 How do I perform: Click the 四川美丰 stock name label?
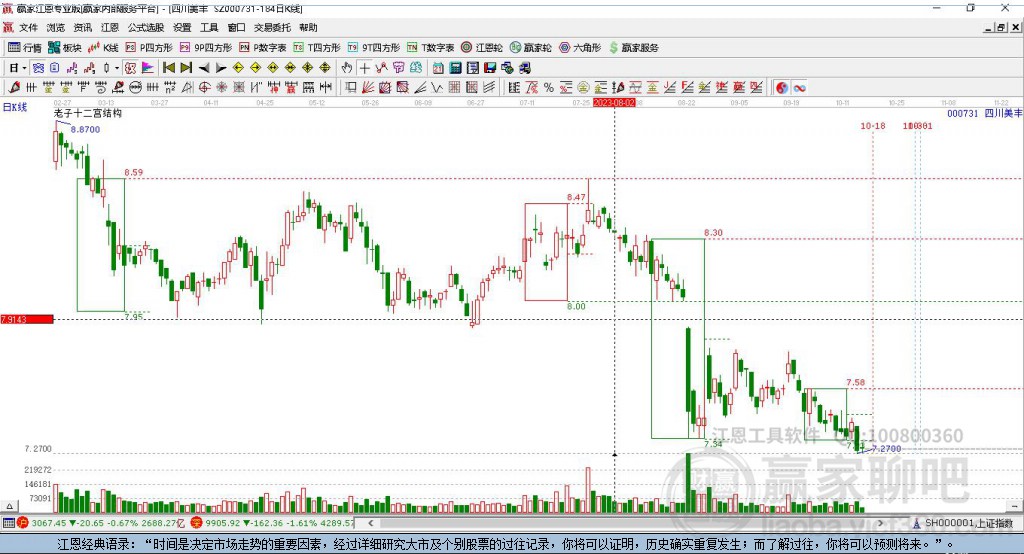(1004, 113)
